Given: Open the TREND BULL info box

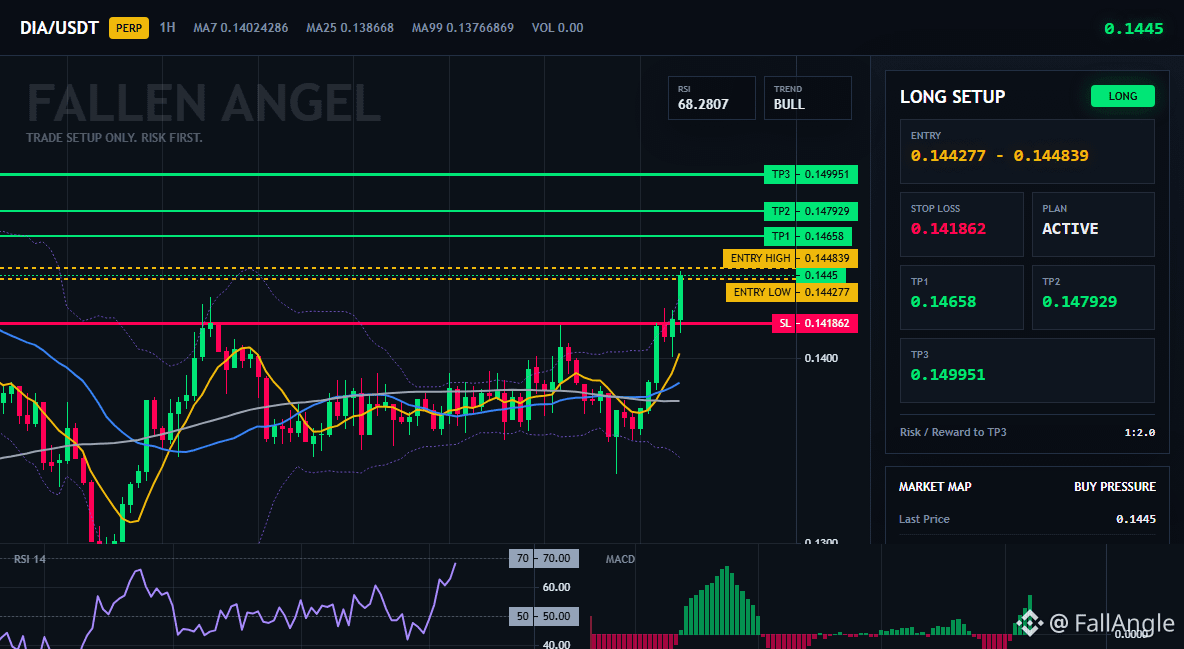Looking at the screenshot, I should pyautogui.click(x=807, y=97).
